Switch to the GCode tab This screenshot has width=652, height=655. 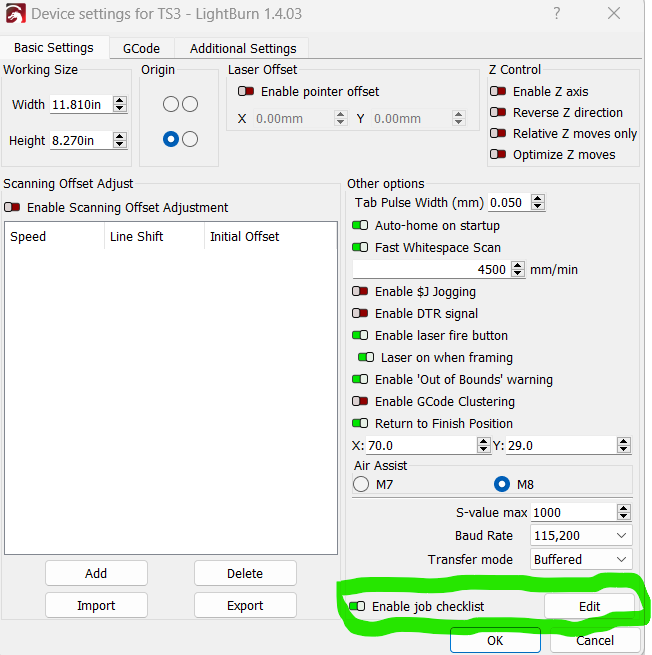pos(141,48)
